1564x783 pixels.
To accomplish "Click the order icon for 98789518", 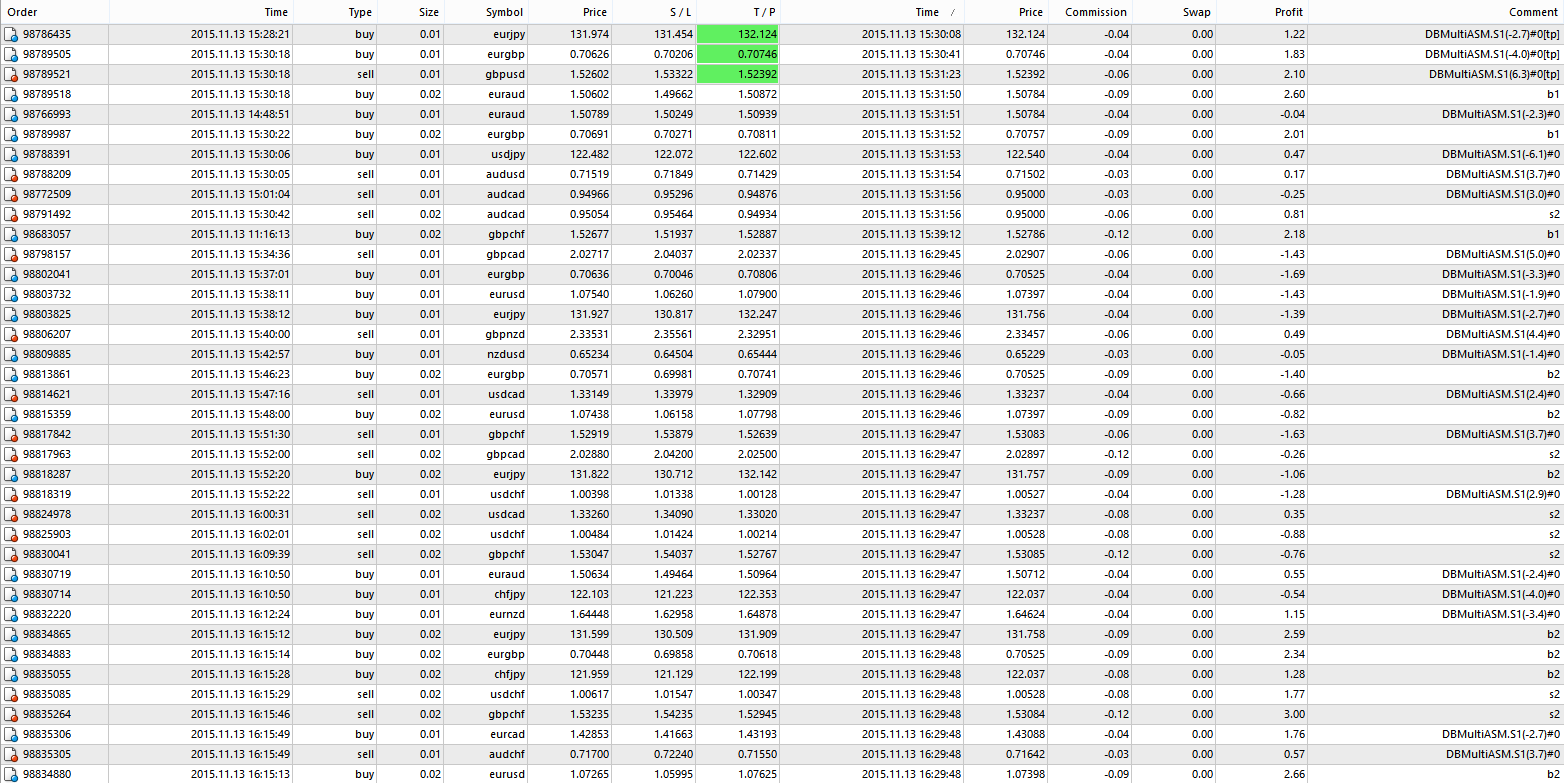I will point(11,94).
